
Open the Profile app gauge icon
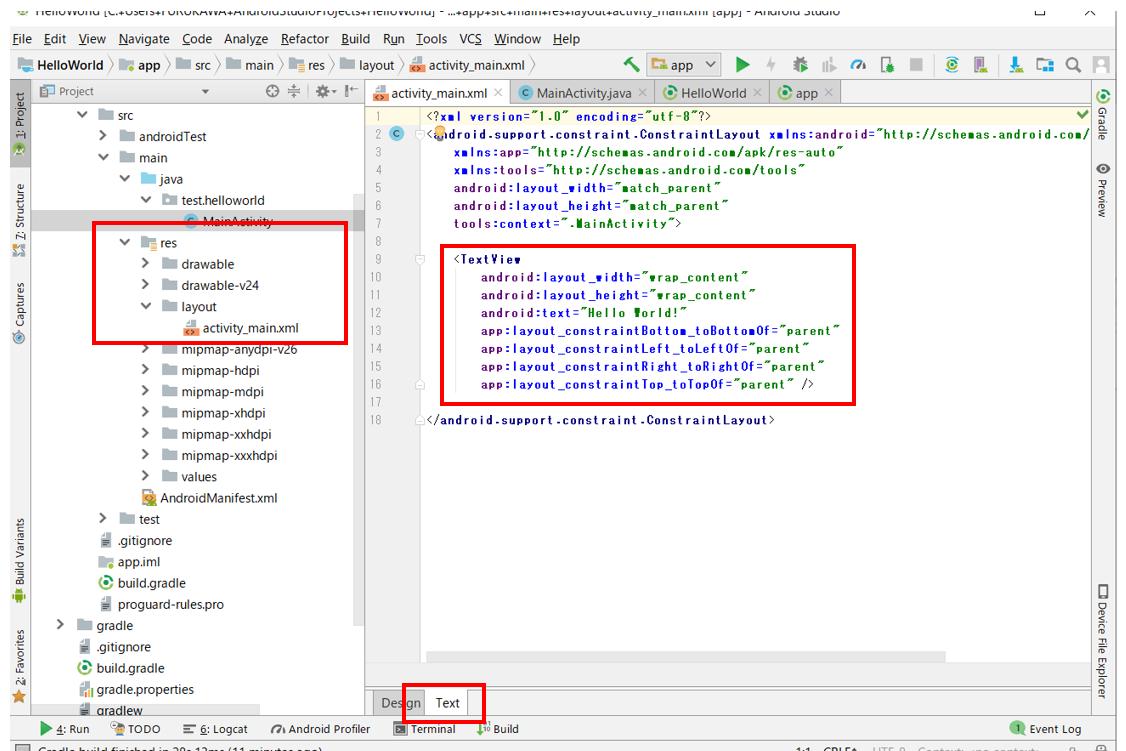click(x=858, y=65)
